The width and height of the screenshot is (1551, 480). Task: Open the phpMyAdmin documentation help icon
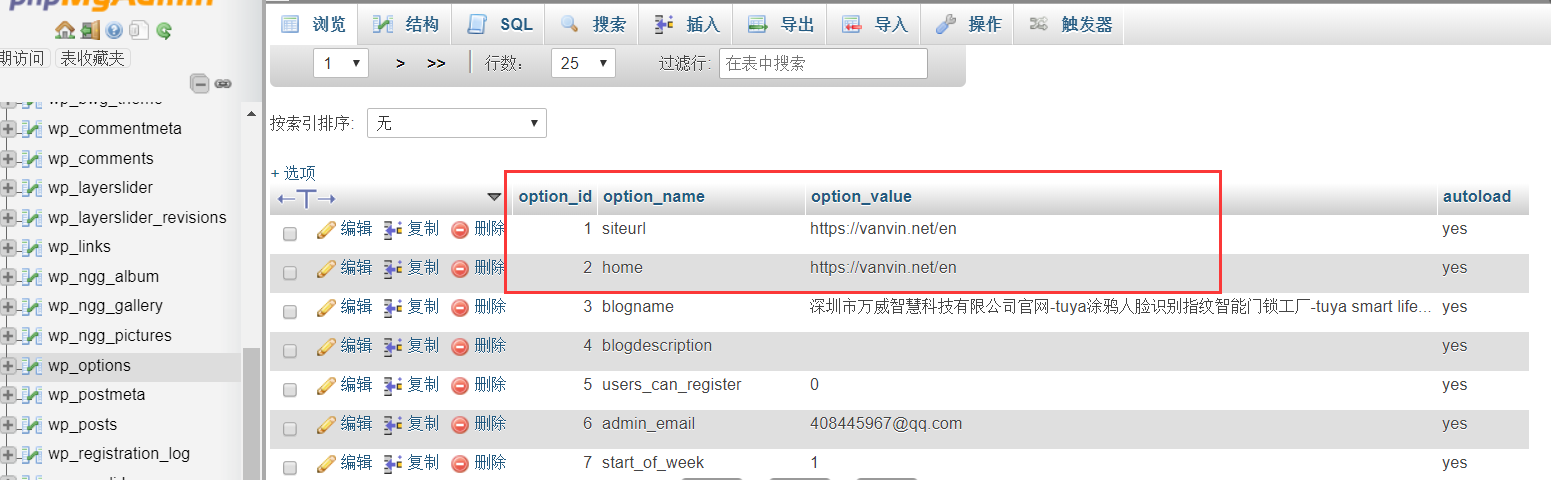coord(114,30)
